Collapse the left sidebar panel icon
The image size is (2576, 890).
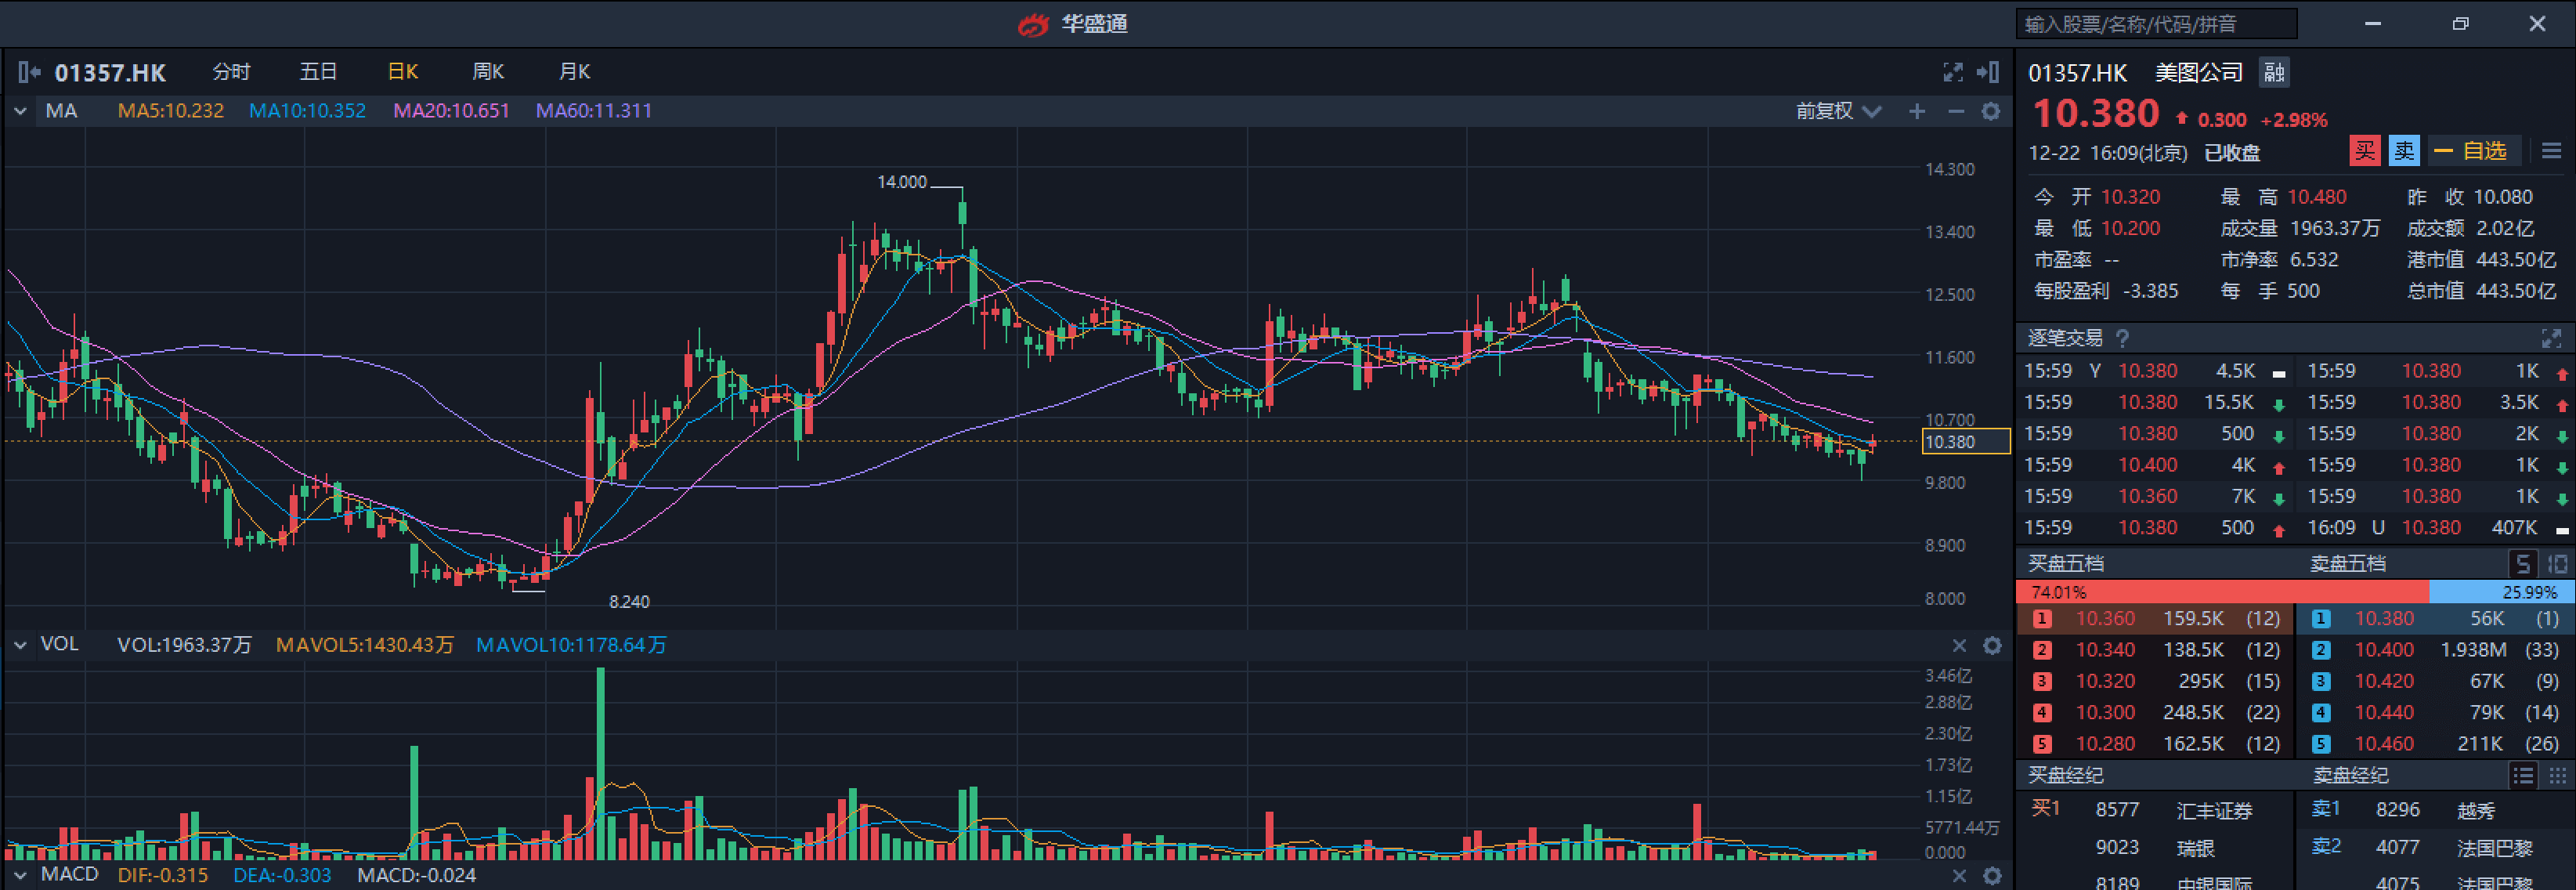[28, 72]
